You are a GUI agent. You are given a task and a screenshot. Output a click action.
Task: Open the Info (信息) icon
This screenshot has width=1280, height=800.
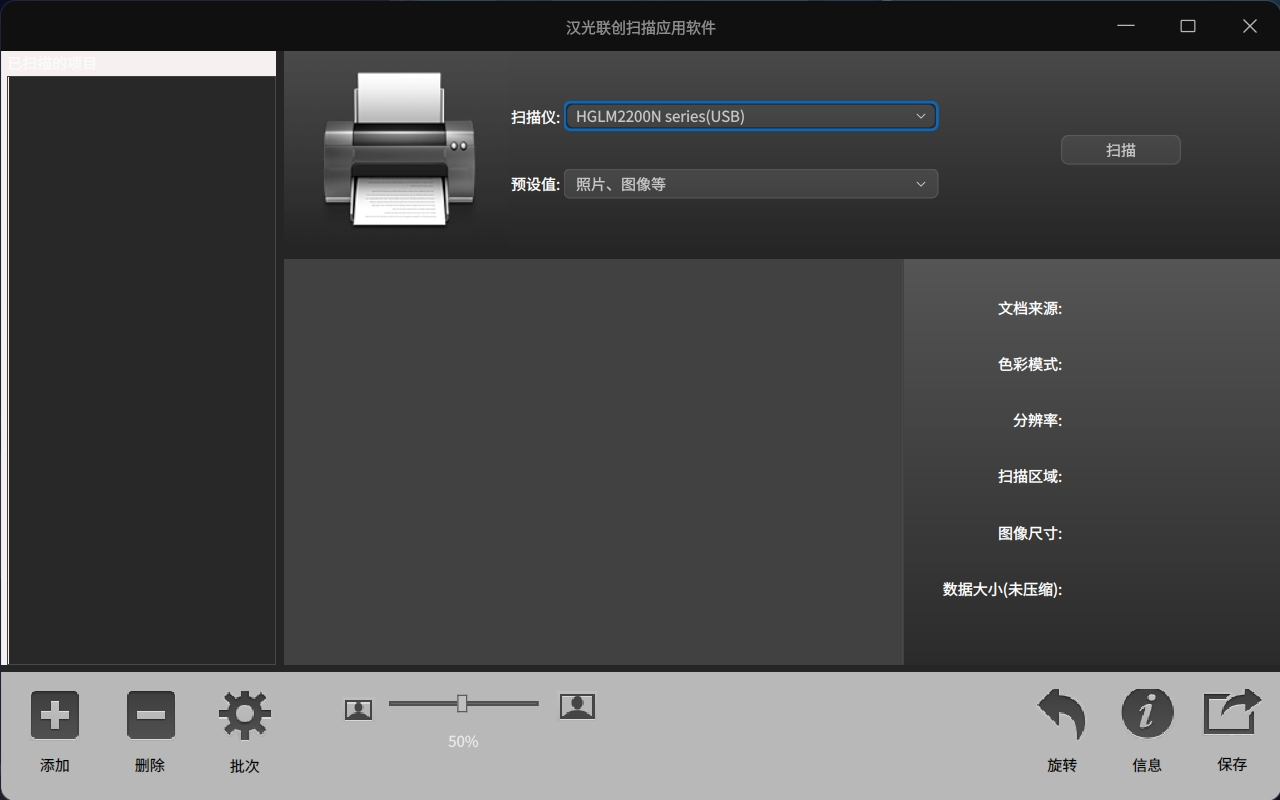pos(1147,714)
